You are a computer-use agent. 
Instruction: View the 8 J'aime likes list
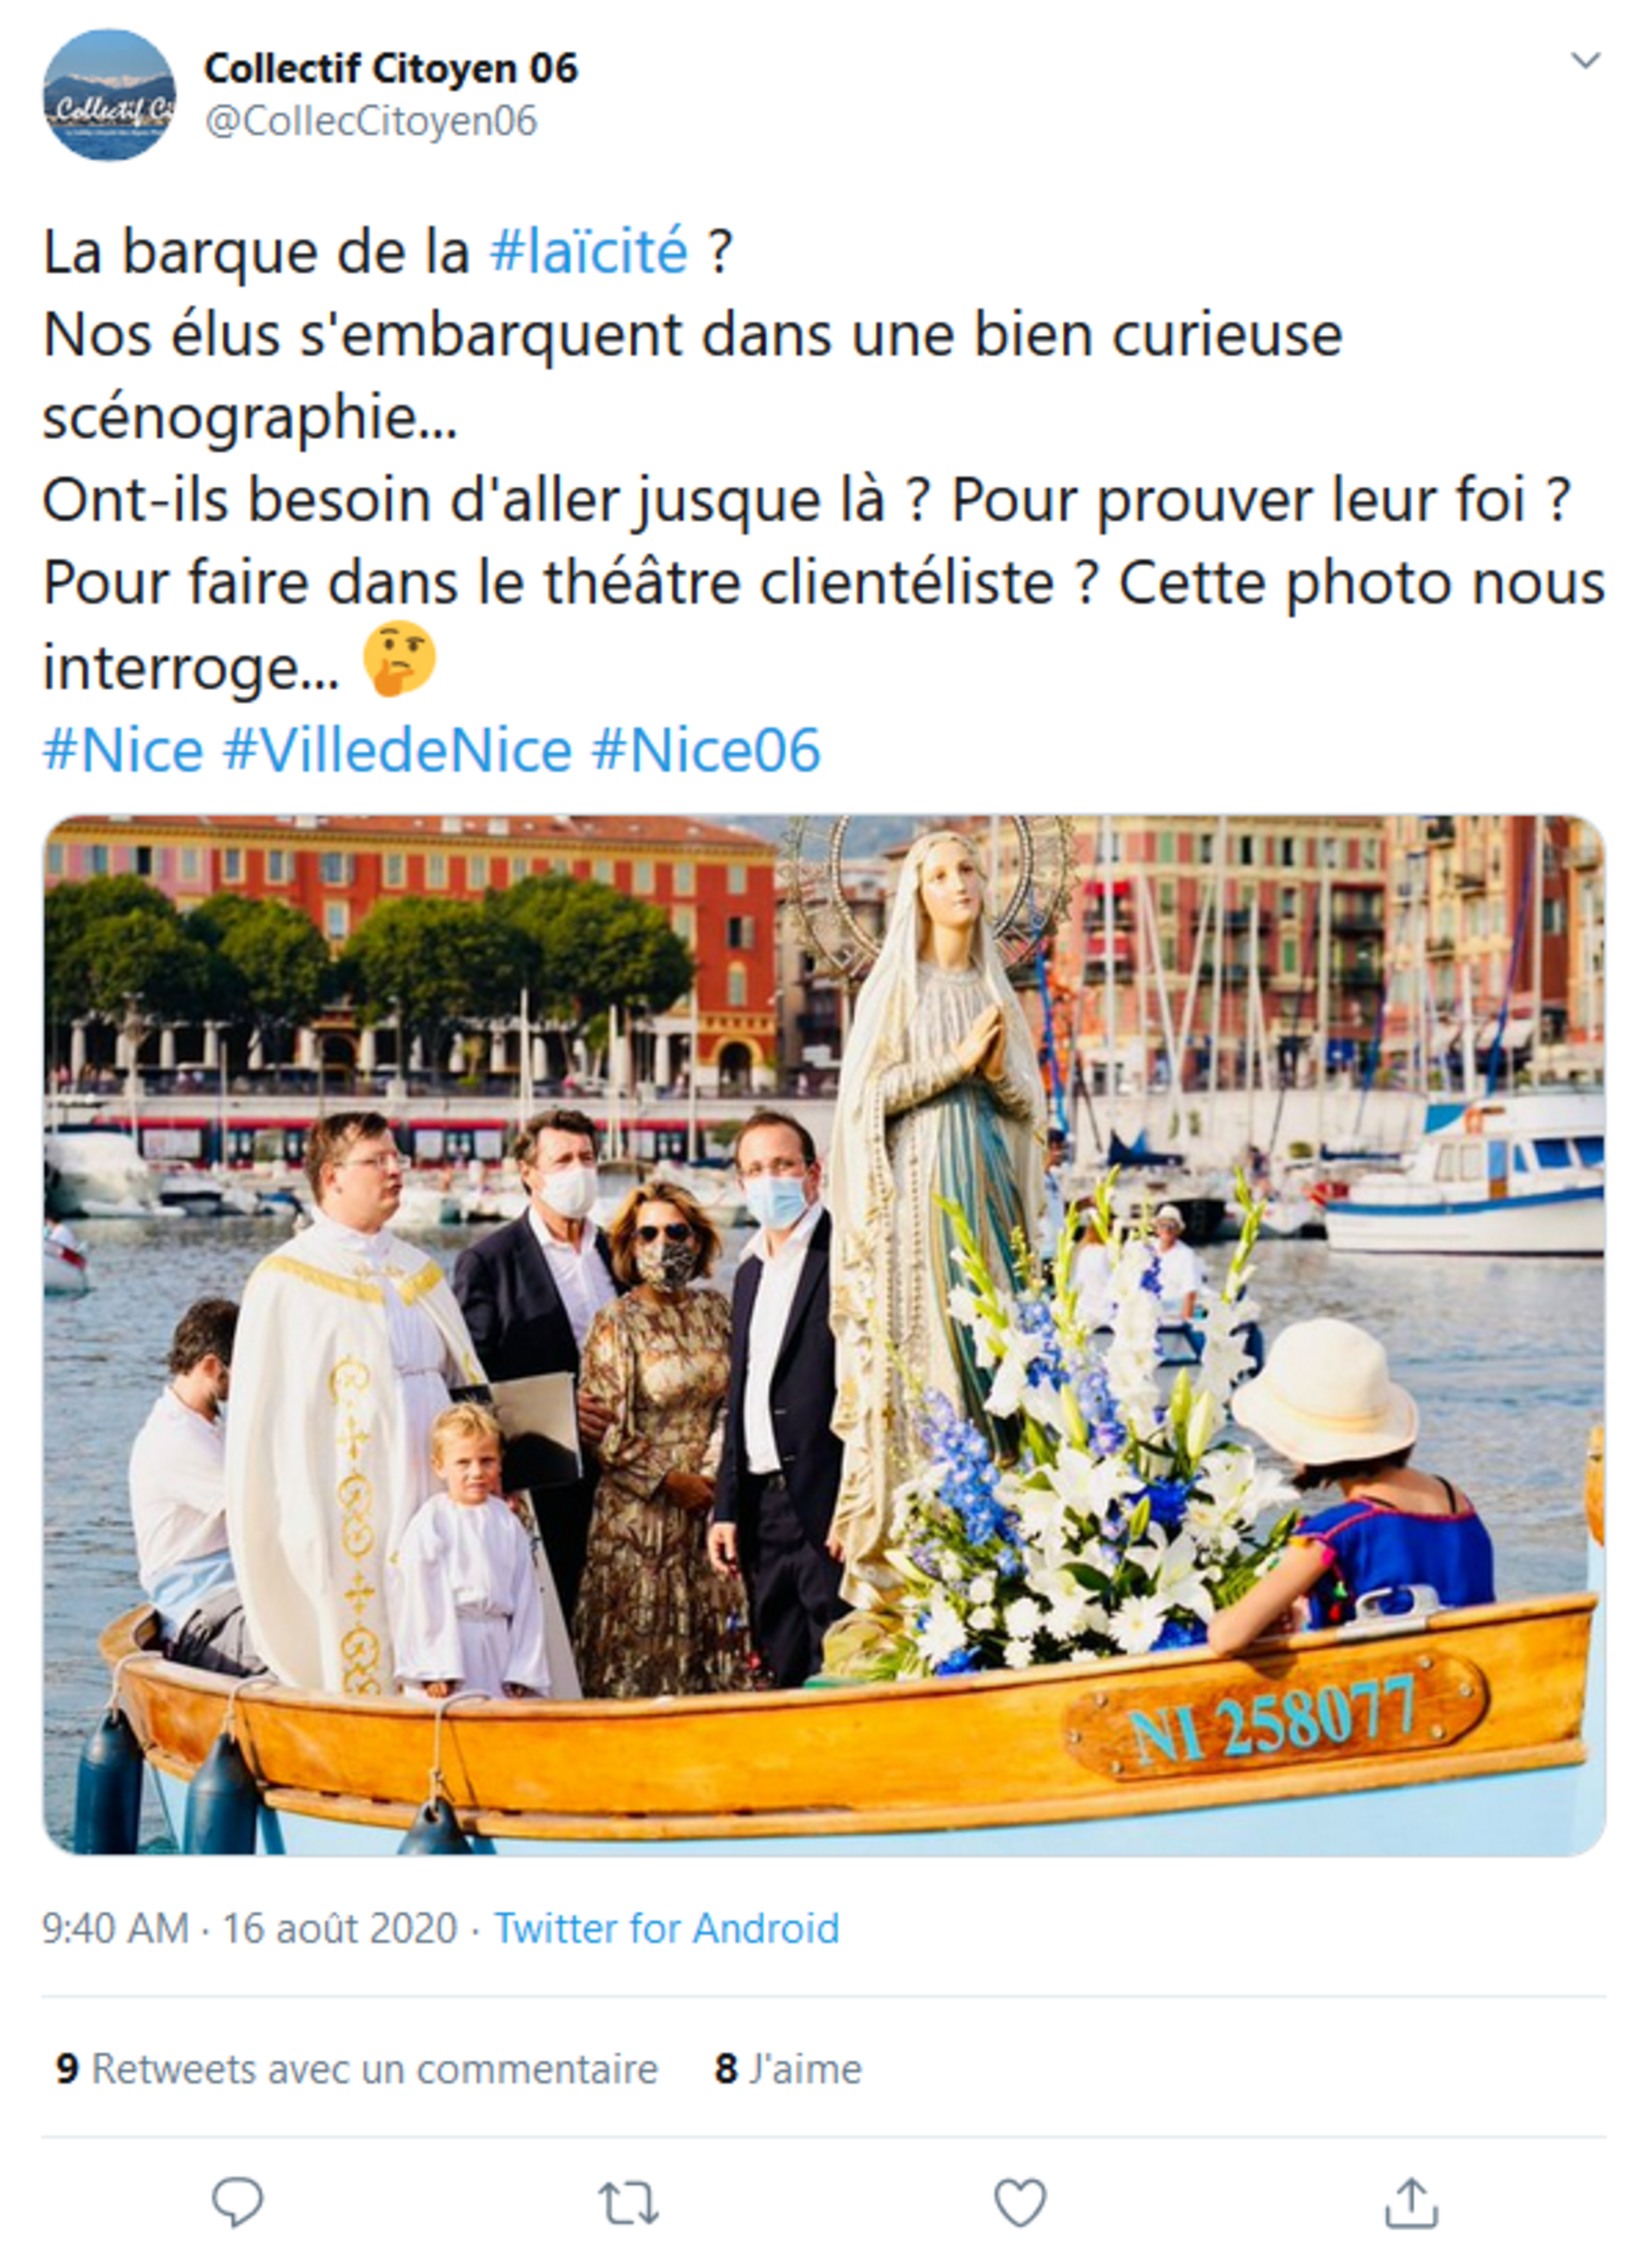click(x=788, y=2069)
